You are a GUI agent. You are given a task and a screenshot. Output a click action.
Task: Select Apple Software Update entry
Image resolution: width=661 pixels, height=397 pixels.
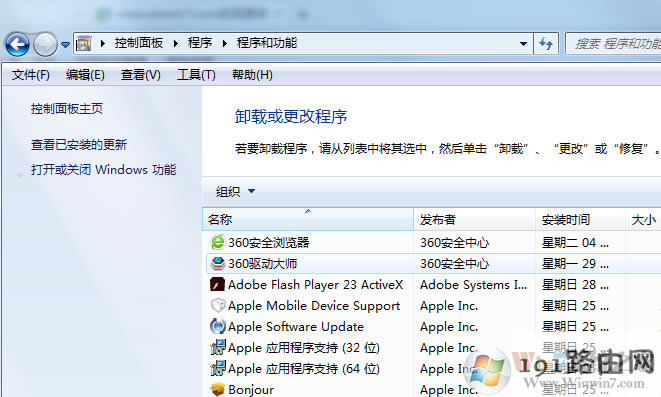point(296,327)
